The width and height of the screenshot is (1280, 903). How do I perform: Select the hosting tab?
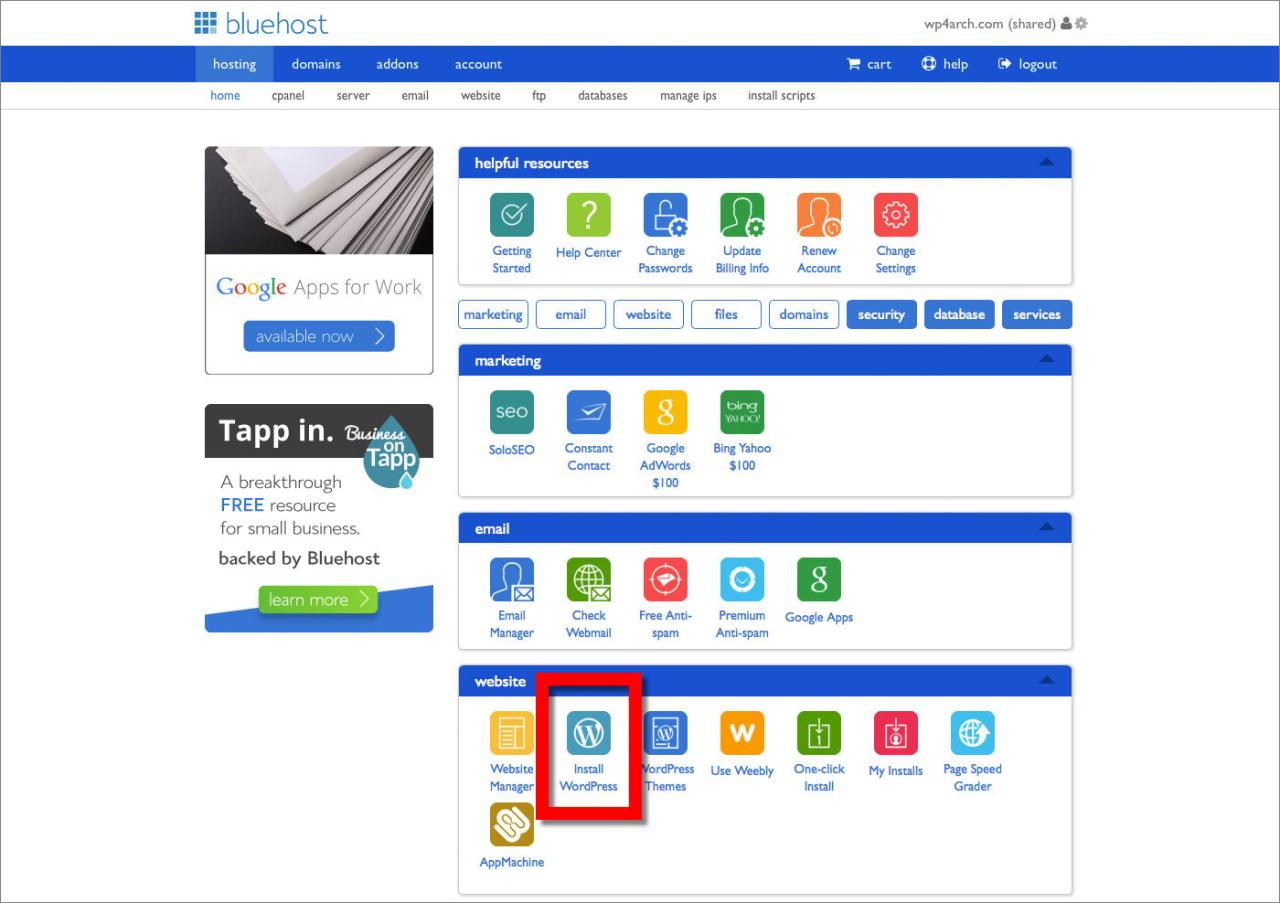(234, 64)
